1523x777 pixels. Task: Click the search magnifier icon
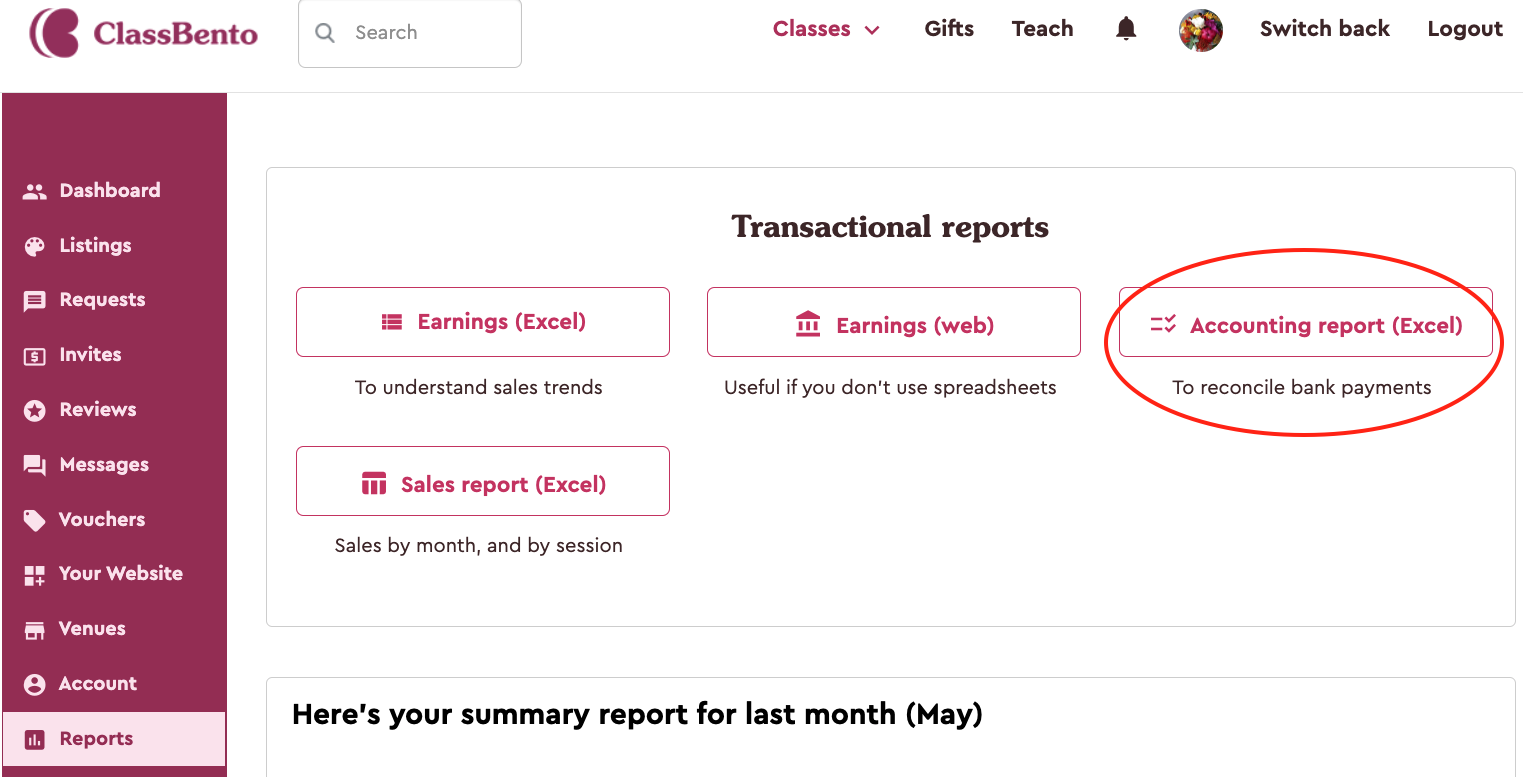(x=325, y=33)
